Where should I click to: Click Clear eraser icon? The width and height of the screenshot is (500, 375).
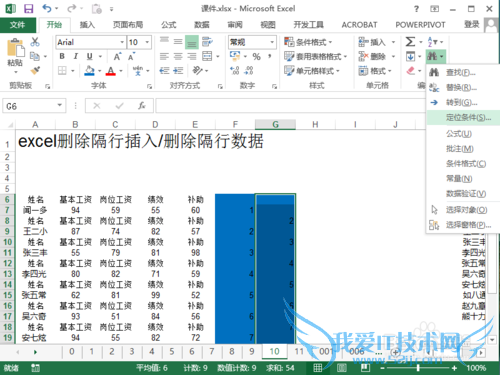point(411,71)
